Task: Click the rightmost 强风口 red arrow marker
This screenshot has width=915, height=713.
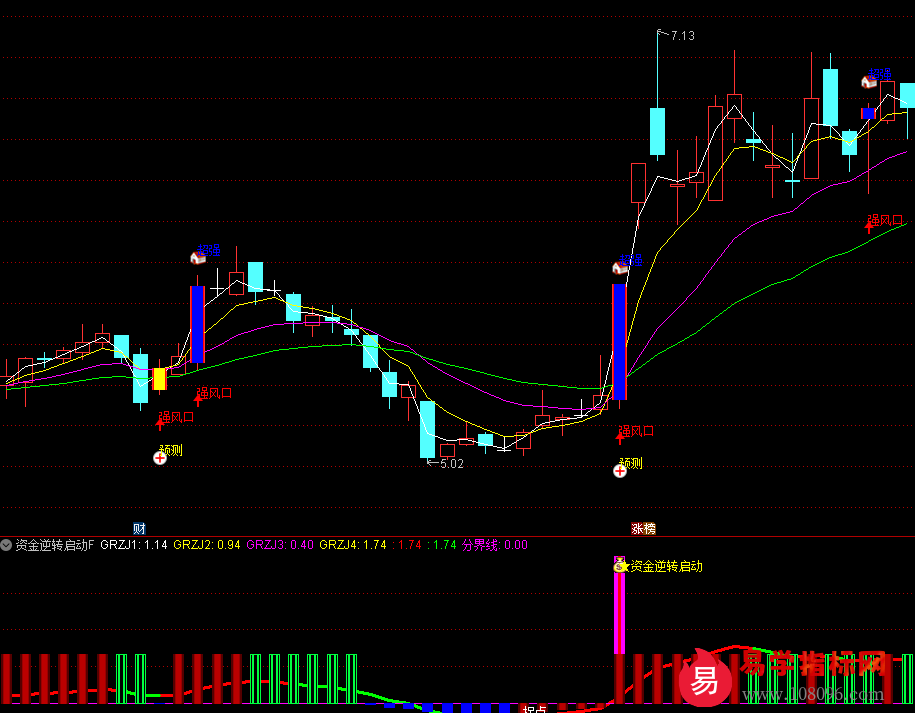Action: pyautogui.click(x=871, y=225)
